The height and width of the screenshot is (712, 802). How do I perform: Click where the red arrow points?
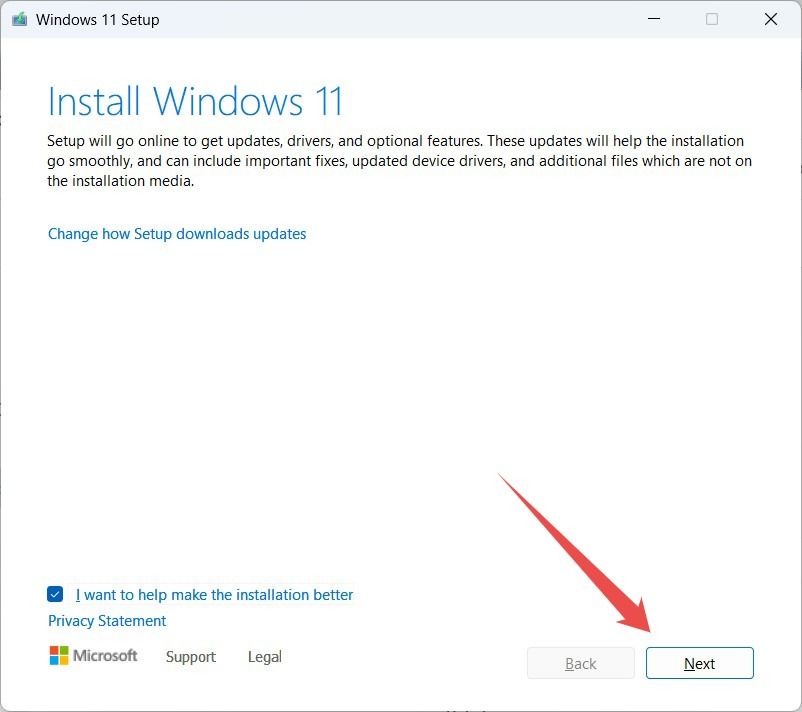pos(699,663)
